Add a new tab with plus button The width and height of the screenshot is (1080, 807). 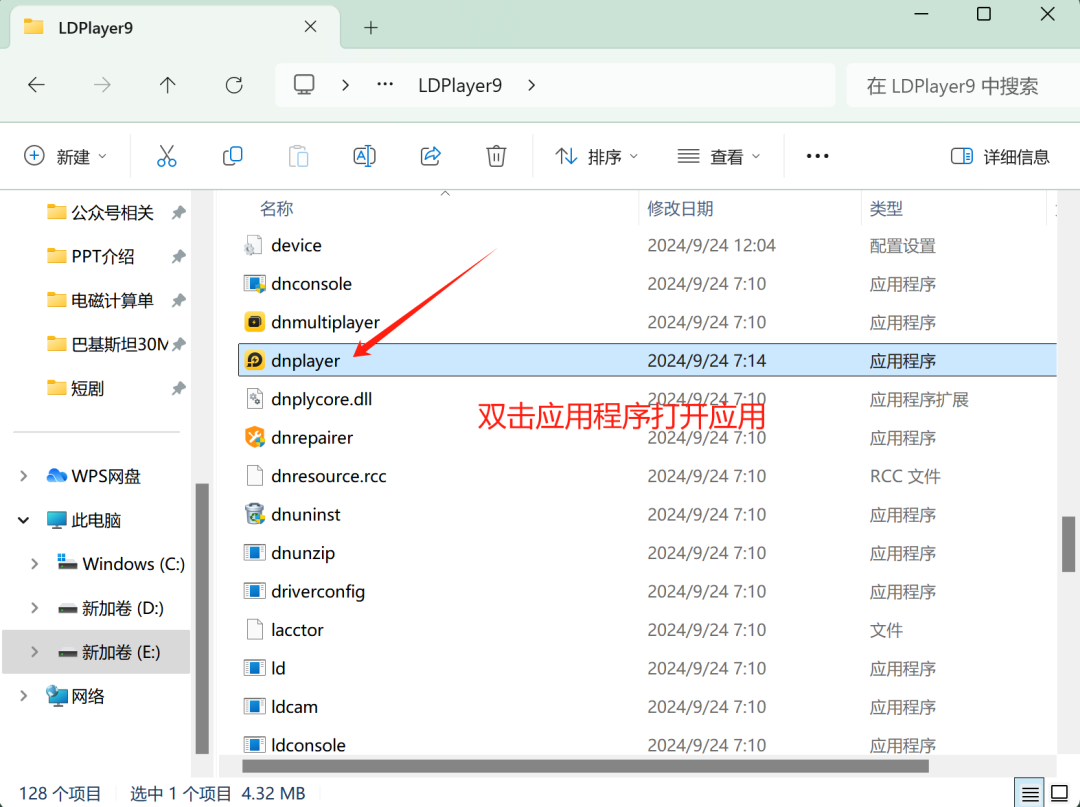point(371,28)
